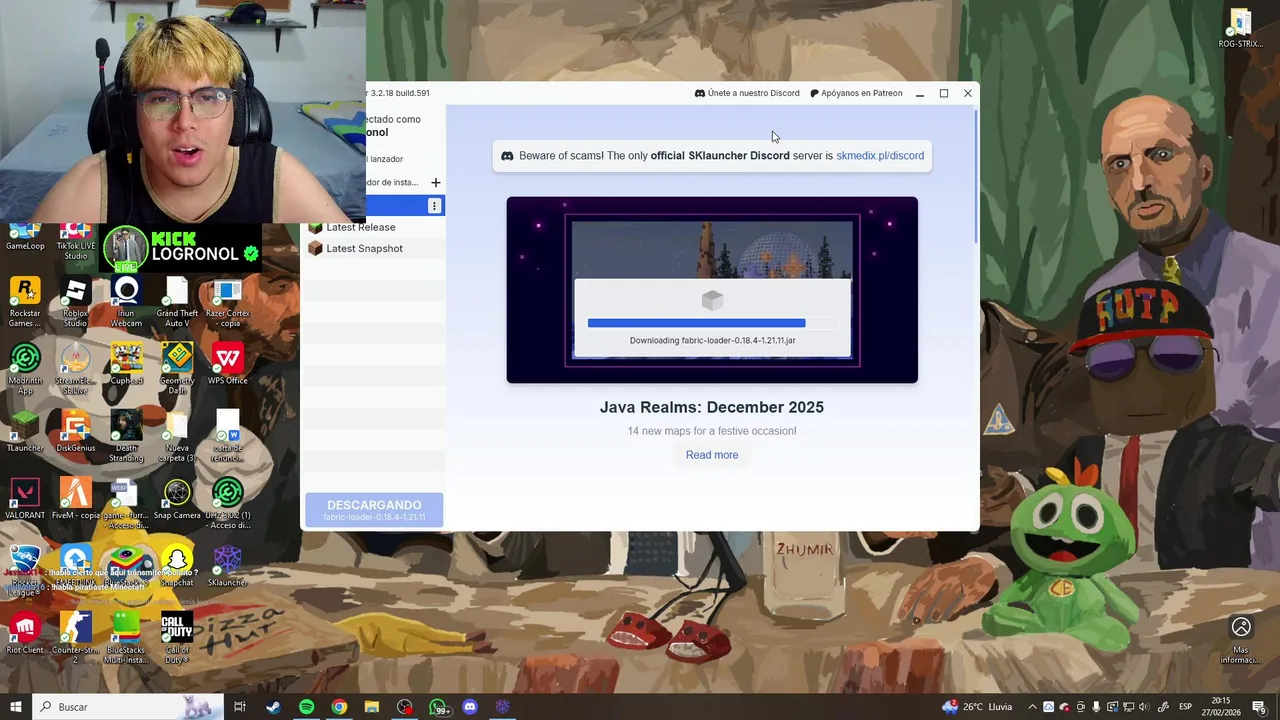Click the SKlauncher icon in the taskbar
This screenshot has width=1280, height=720.
[x=503, y=707]
